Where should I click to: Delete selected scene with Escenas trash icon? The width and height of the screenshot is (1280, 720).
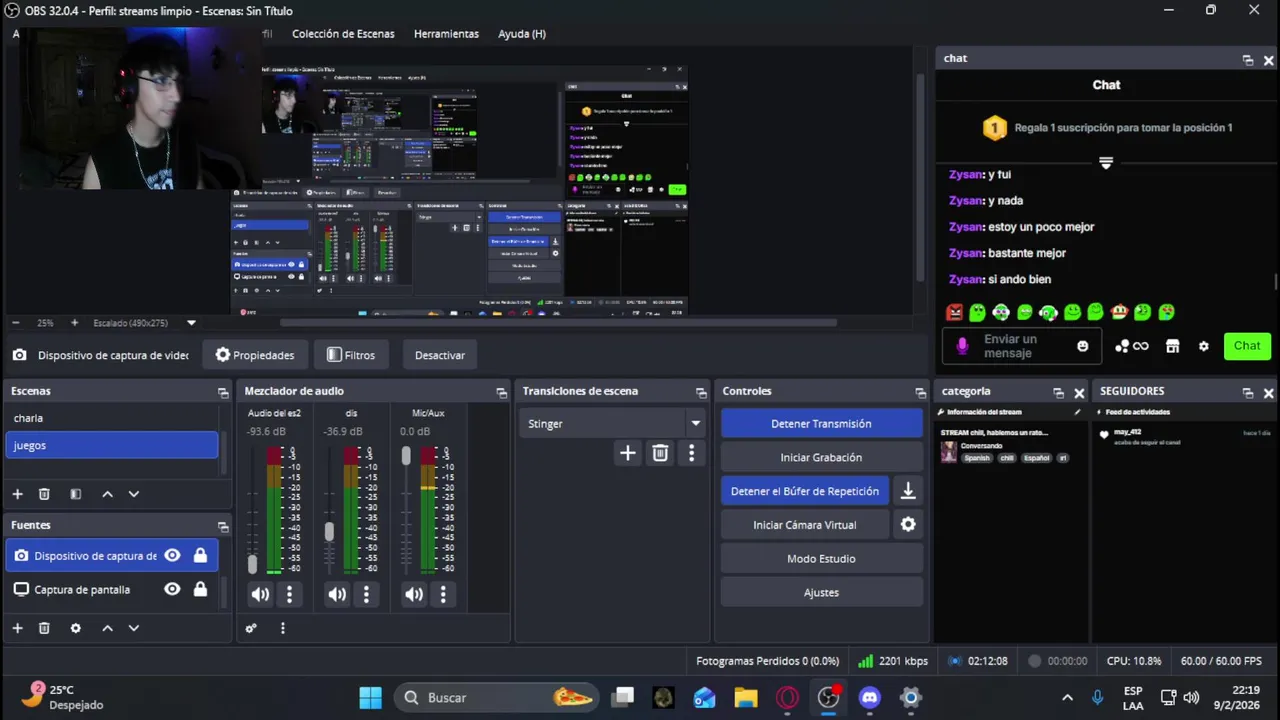[44, 494]
